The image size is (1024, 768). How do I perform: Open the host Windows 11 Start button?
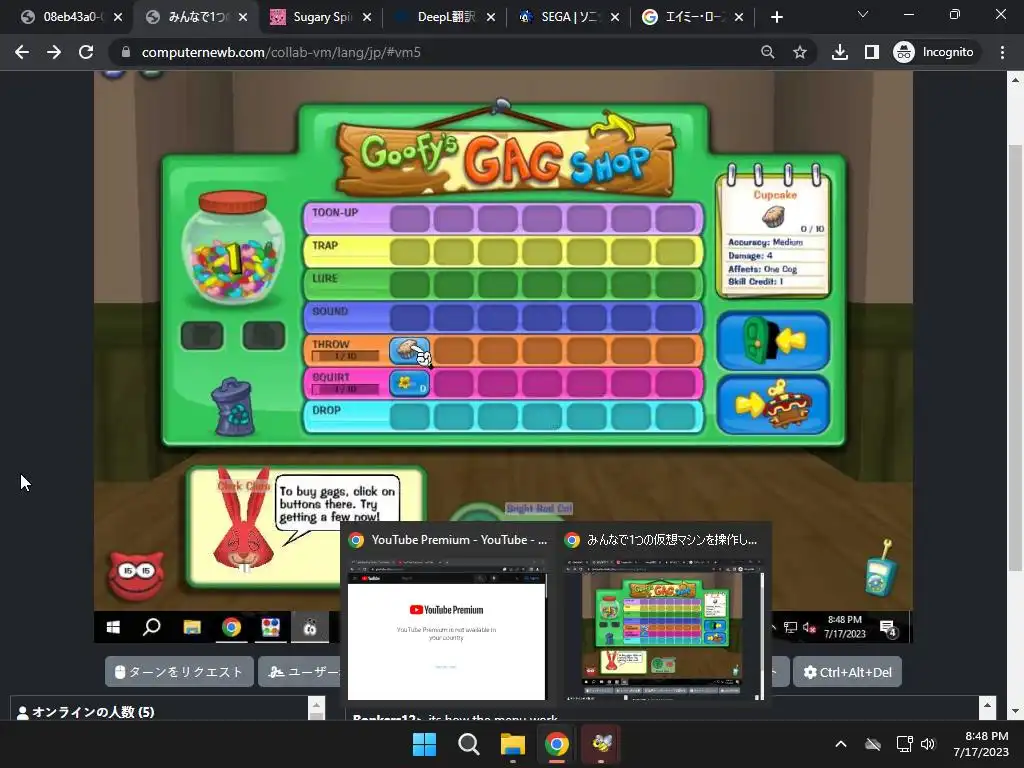[x=424, y=744]
